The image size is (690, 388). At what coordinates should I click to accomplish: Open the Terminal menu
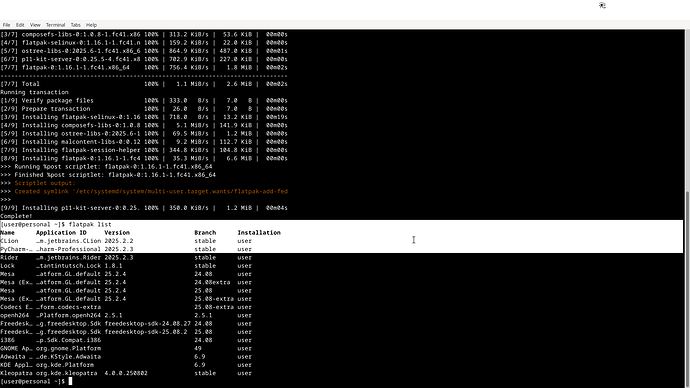pos(55,25)
